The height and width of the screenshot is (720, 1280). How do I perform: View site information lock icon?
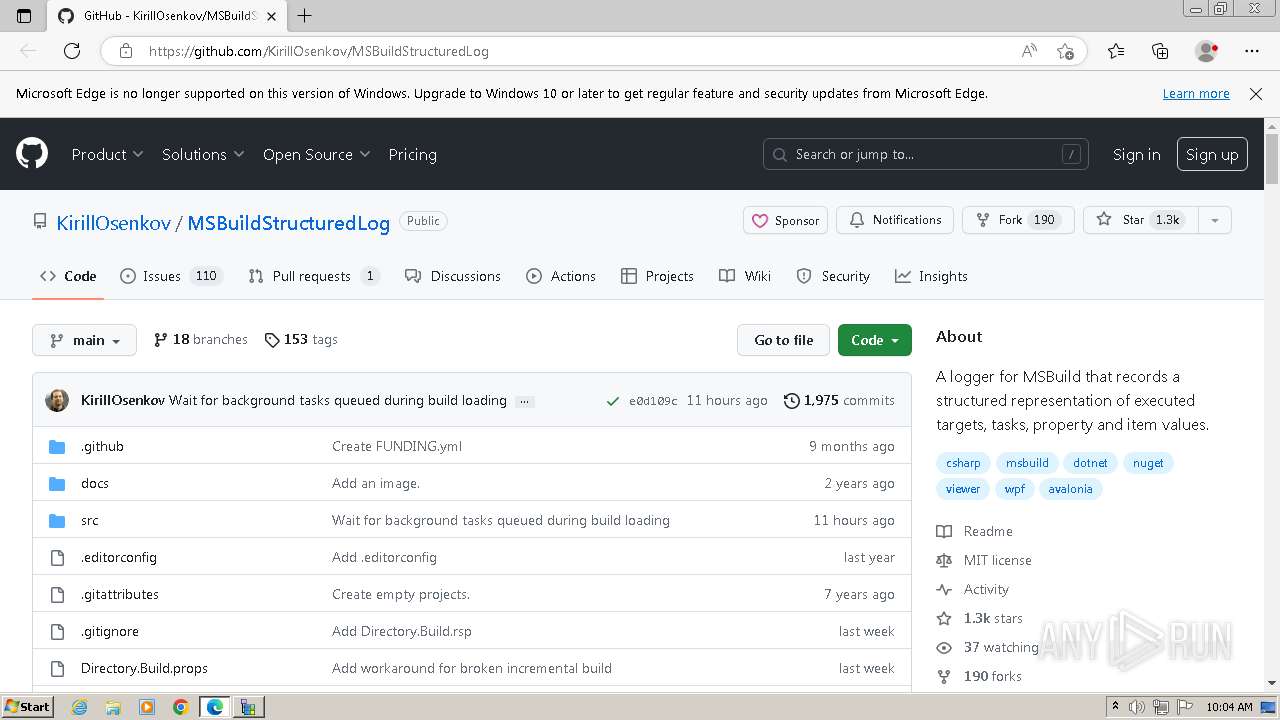(x=126, y=51)
